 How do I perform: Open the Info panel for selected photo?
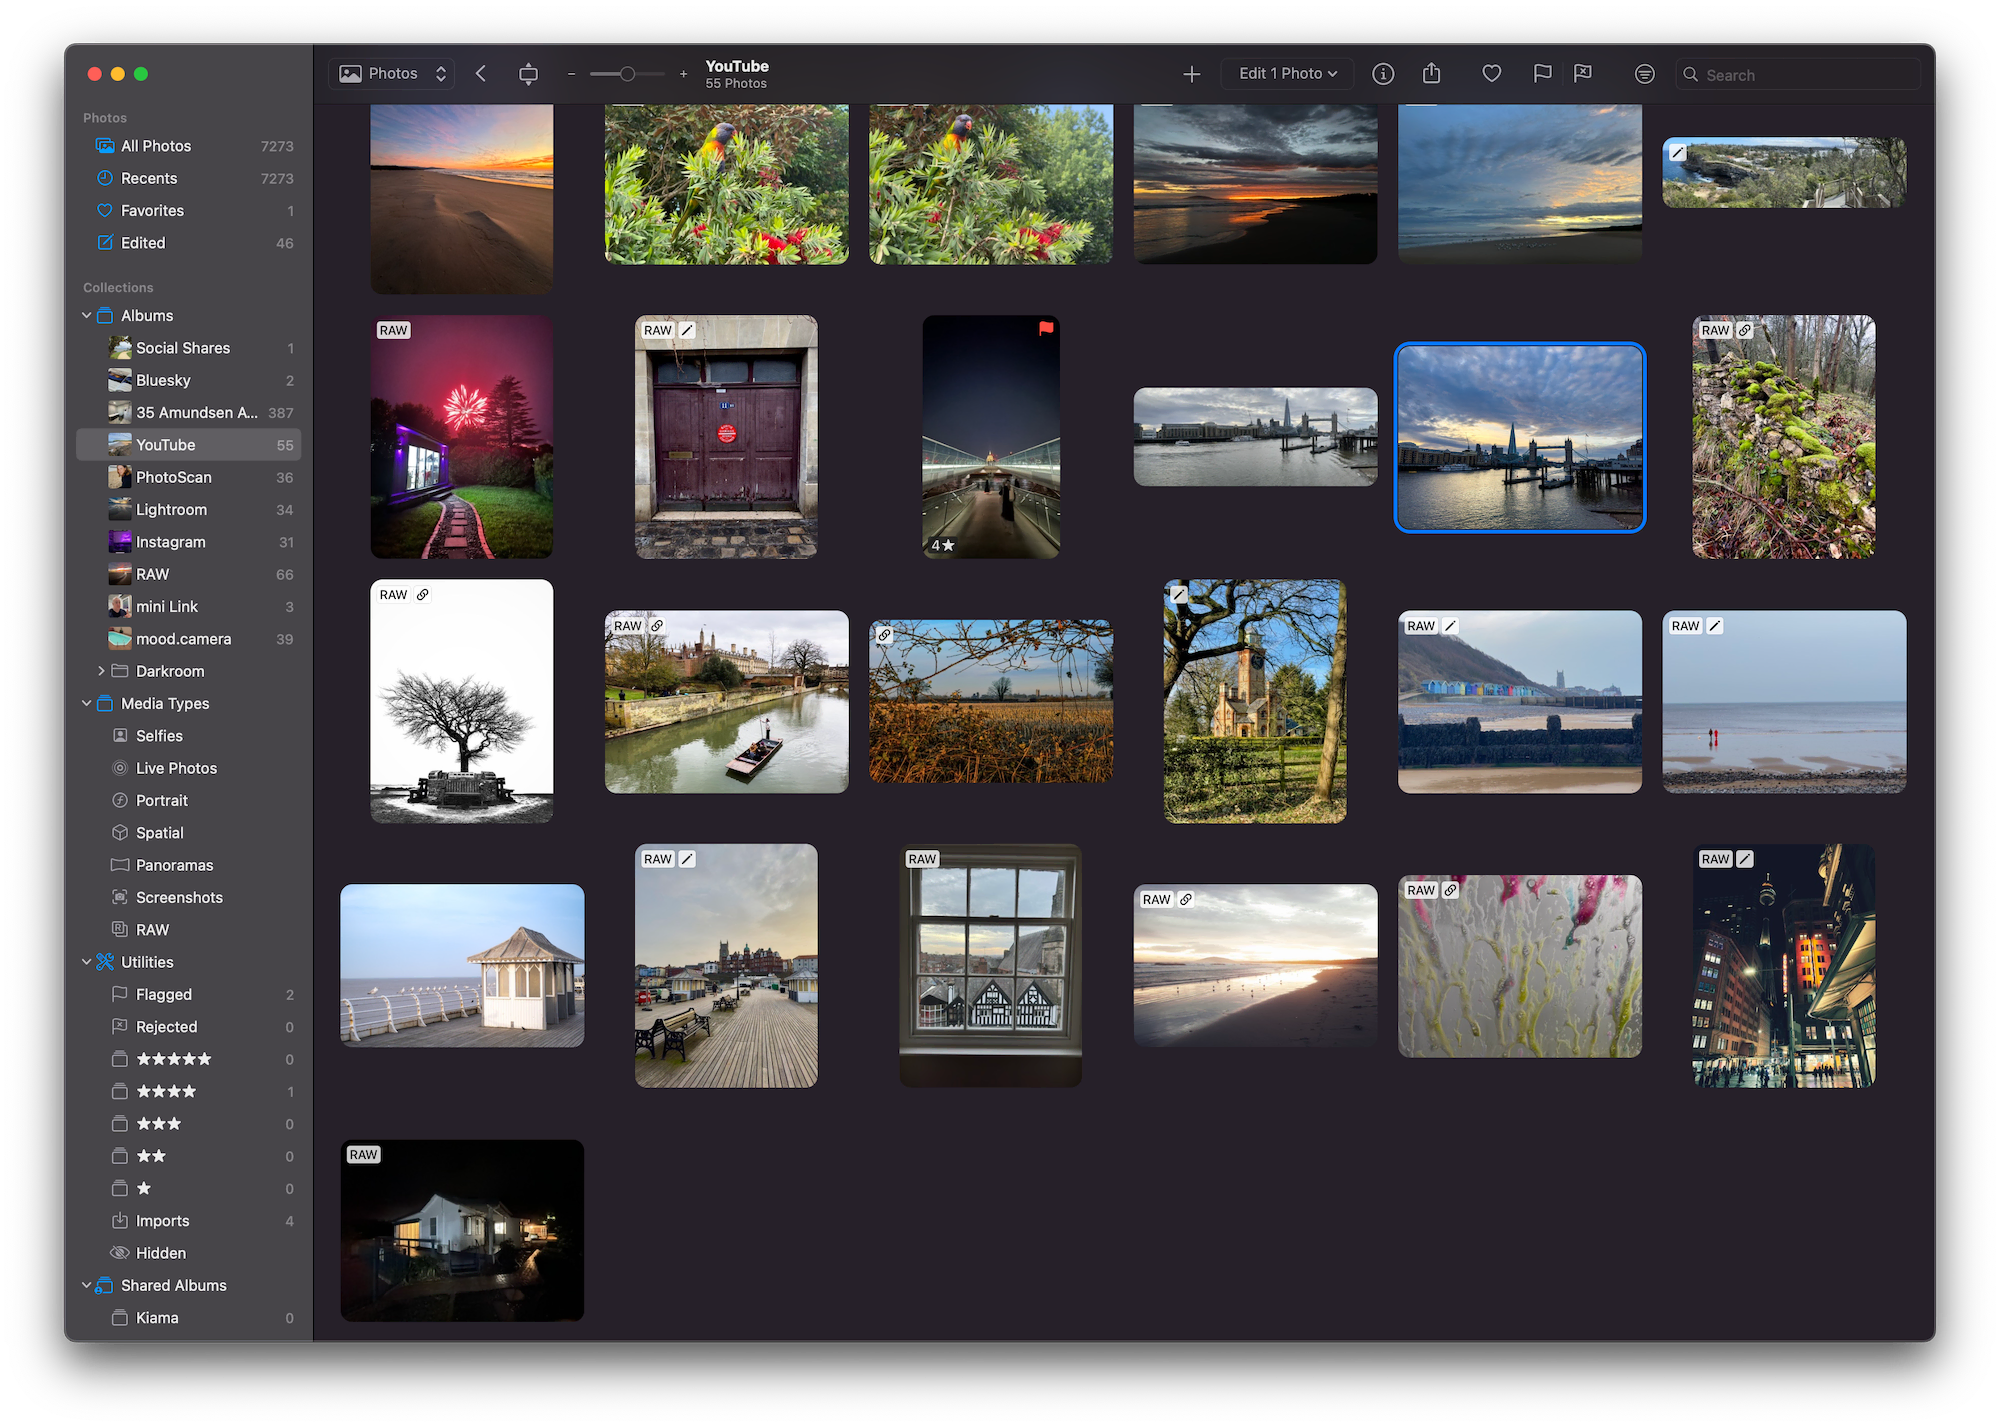[x=1383, y=73]
